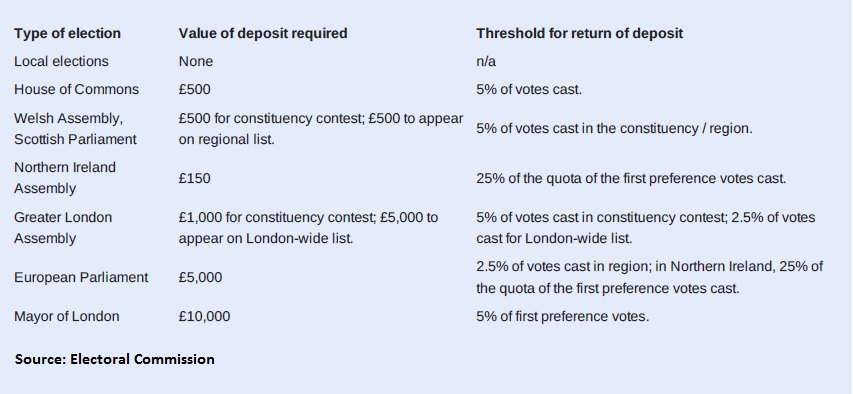Screen dimensions: 853x394
Task: Select the '25% of the quota' threshold cell
Action: pyautogui.click(x=632, y=178)
